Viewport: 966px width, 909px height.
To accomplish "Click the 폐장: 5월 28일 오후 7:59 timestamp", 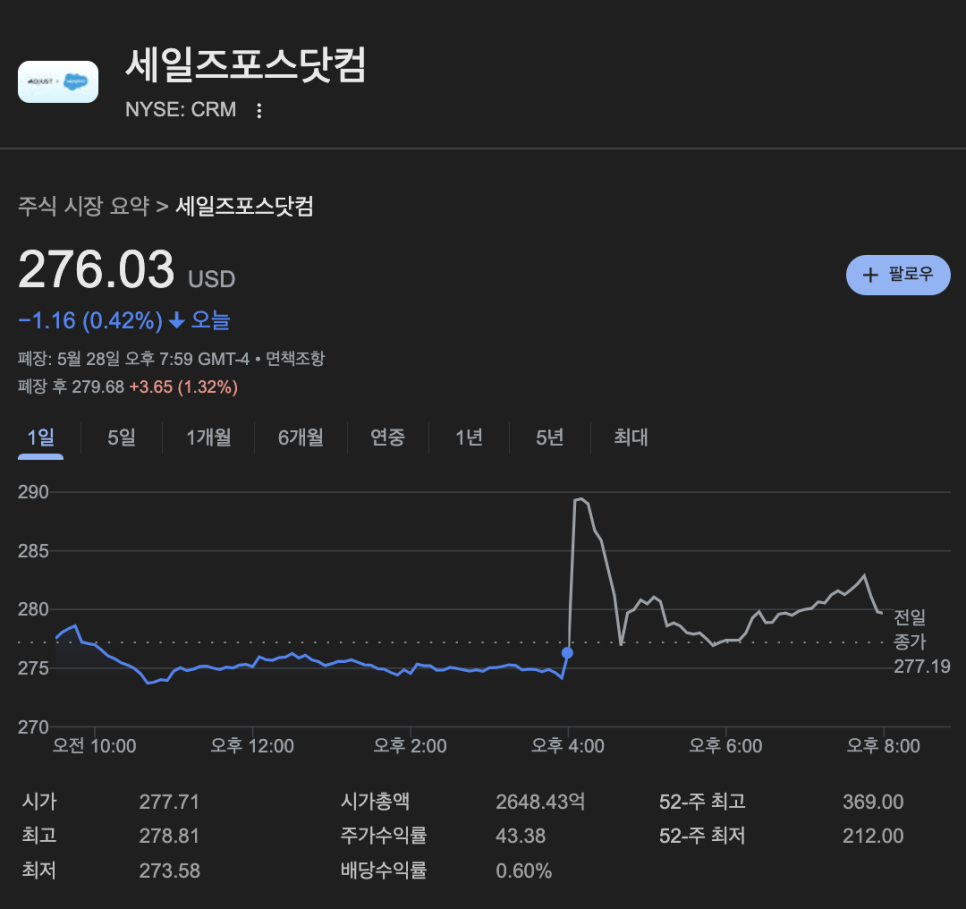I will click(x=134, y=359).
